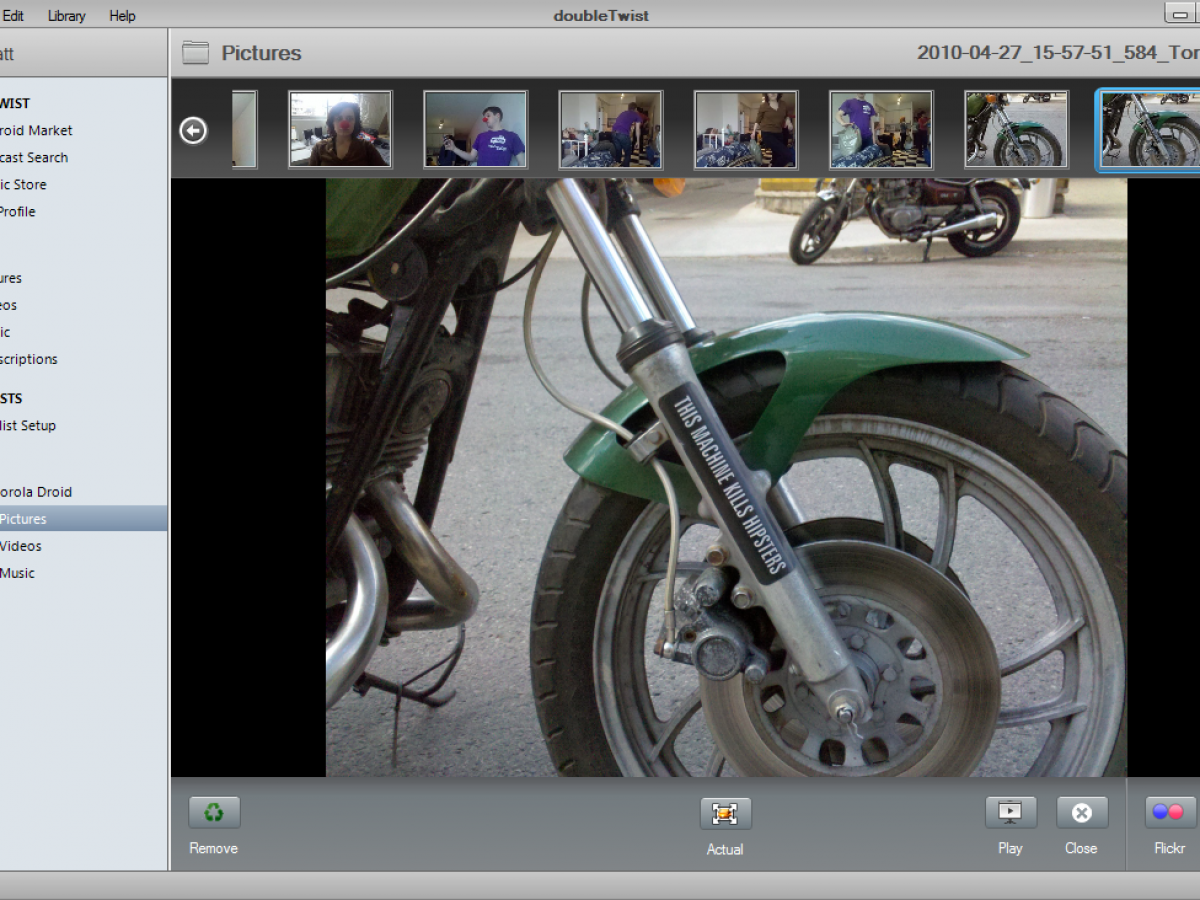Open Android Market in sidebar
The image size is (1200, 900).
point(36,130)
